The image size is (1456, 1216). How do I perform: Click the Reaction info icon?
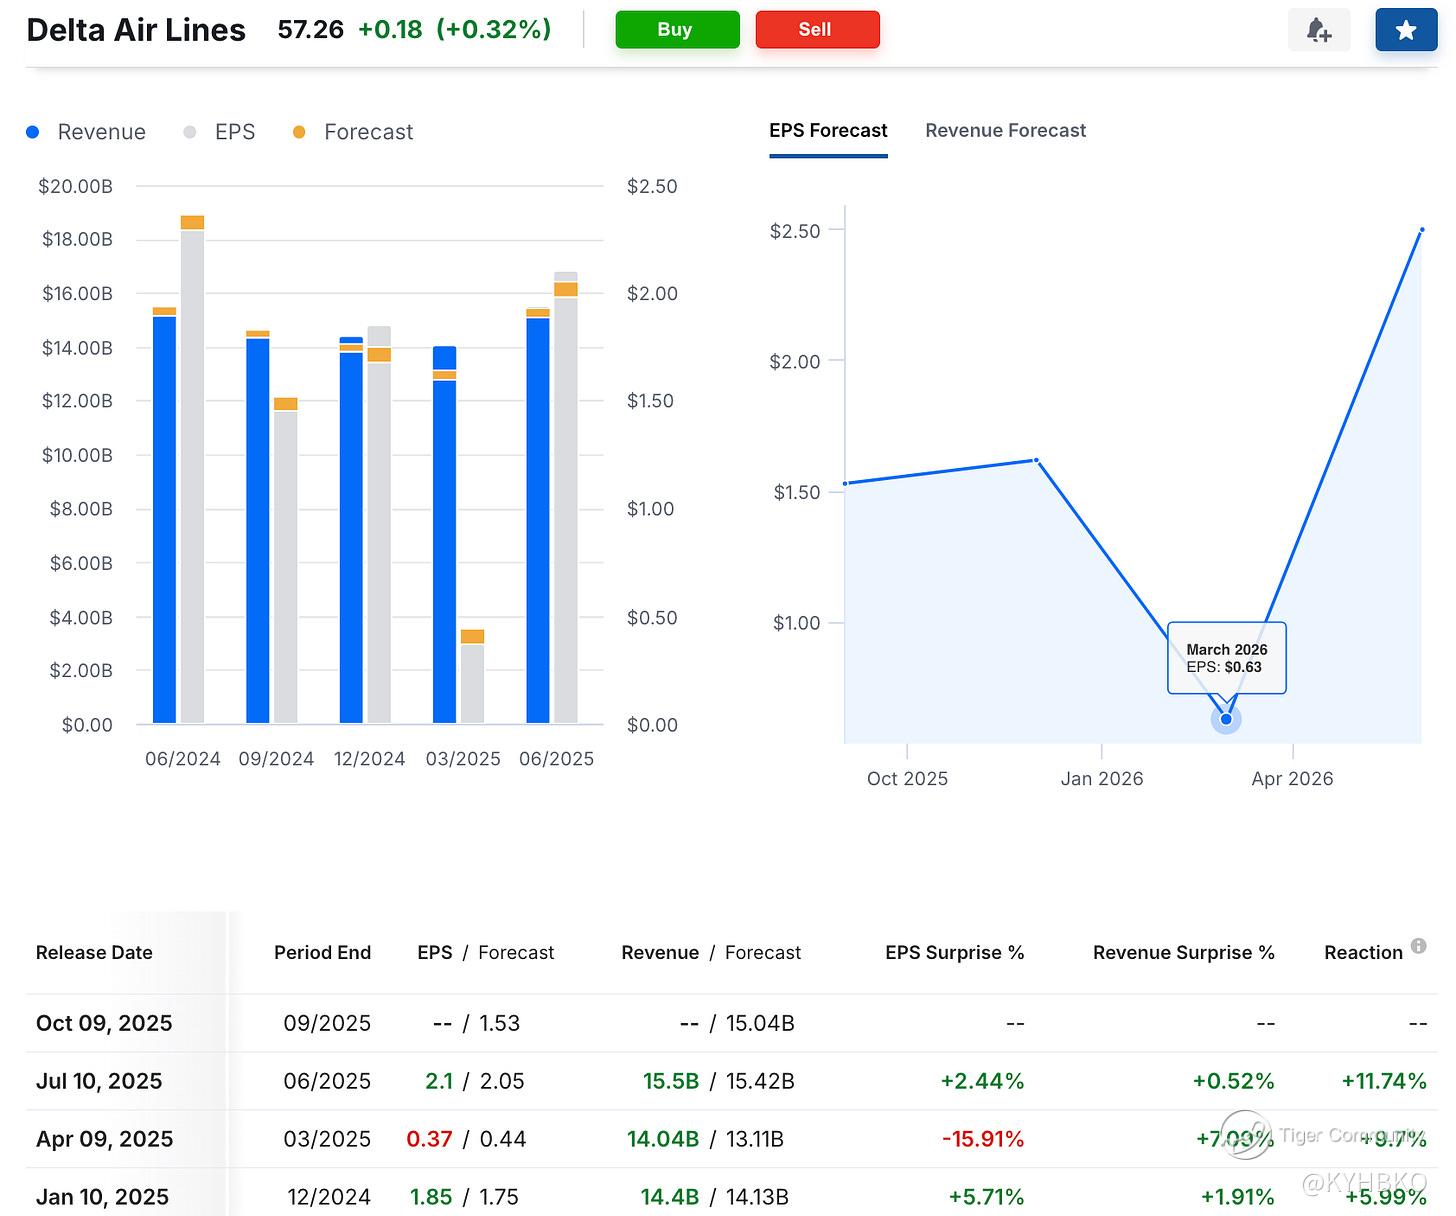tap(1418, 946)
